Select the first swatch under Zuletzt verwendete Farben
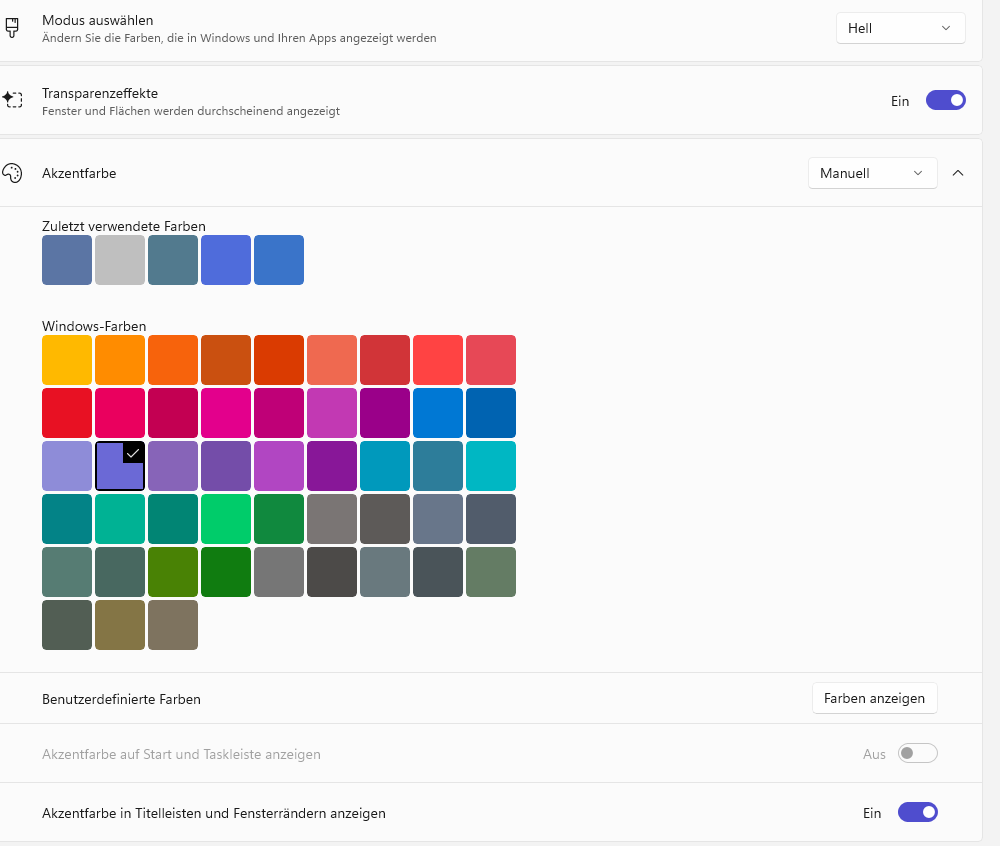This screenshot has height=846, width=1000. point(67,260)
